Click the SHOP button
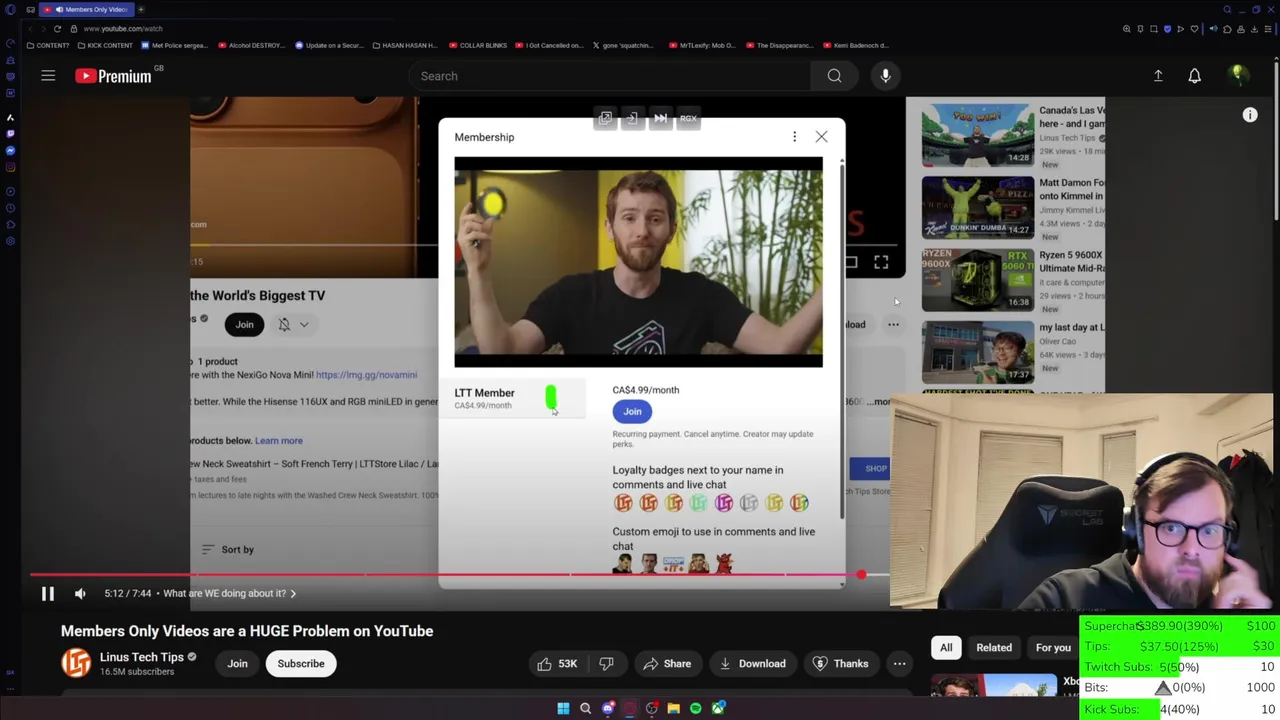The width and height of the screenshot is (1280, 720). pos(875,468)
